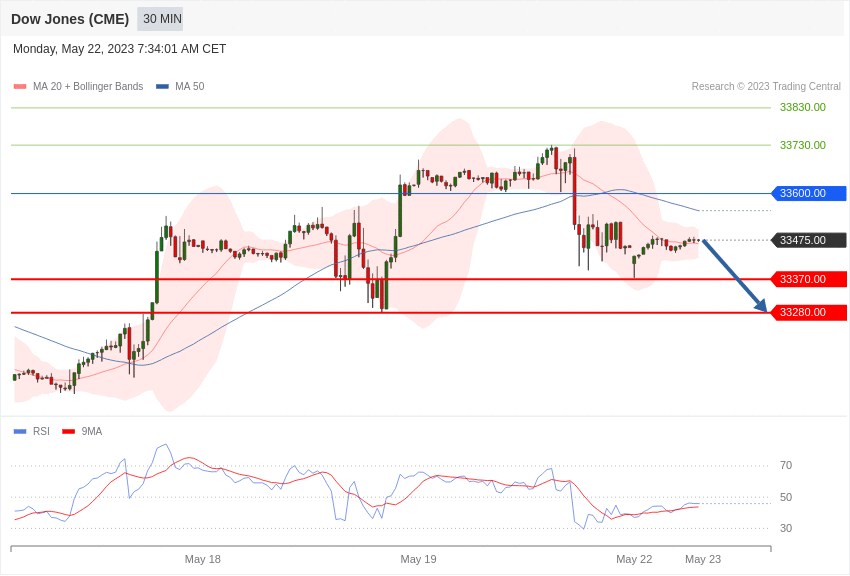Click the Dow Jones (CME) title

tap(70, 19)
